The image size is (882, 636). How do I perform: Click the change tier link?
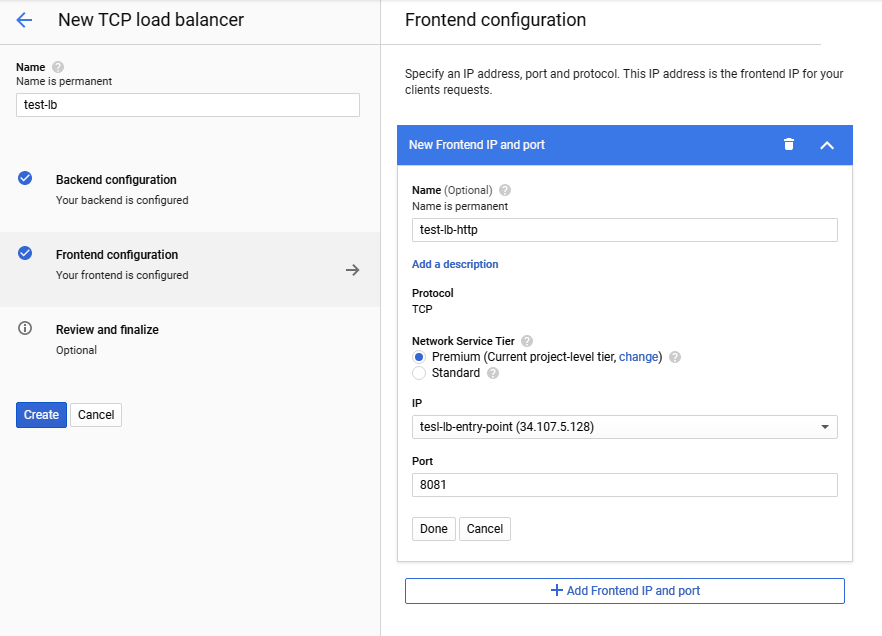(638, 357)
